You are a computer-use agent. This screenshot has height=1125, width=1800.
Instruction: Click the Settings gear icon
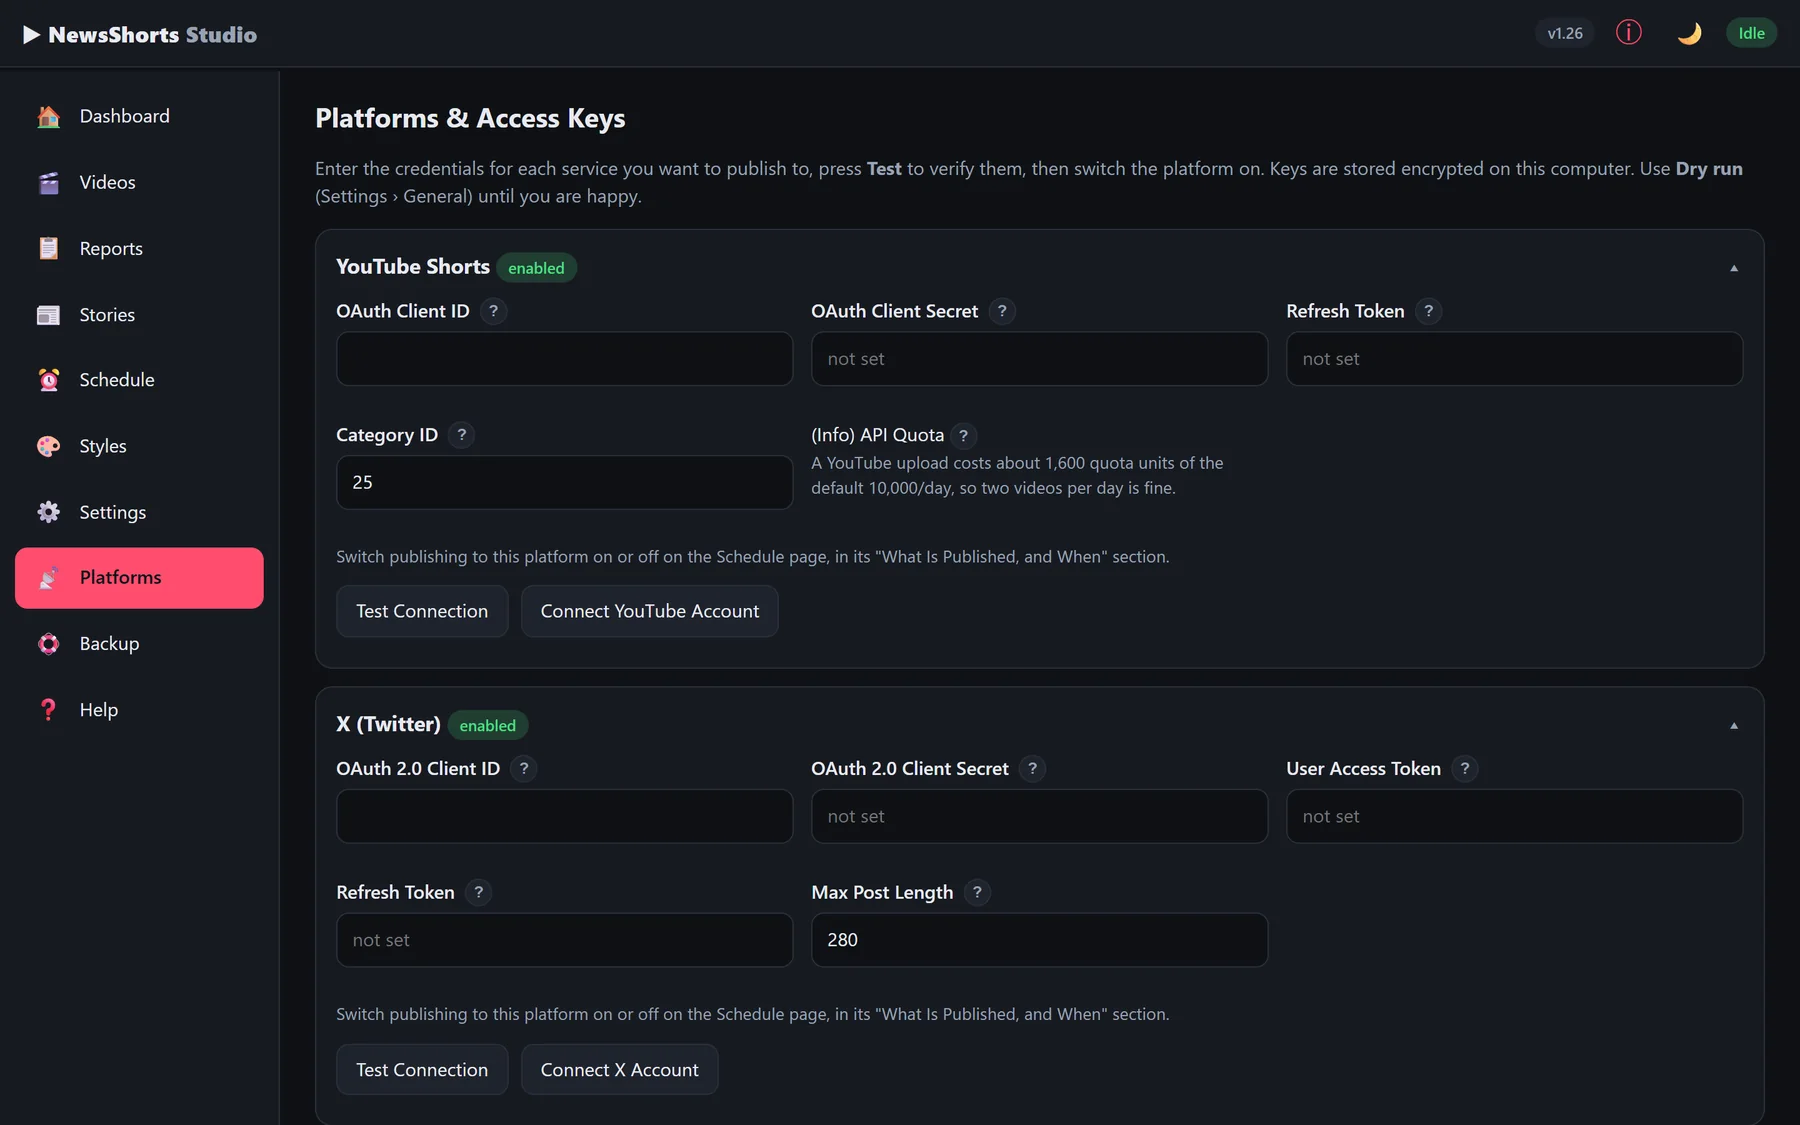click(48, 512)
